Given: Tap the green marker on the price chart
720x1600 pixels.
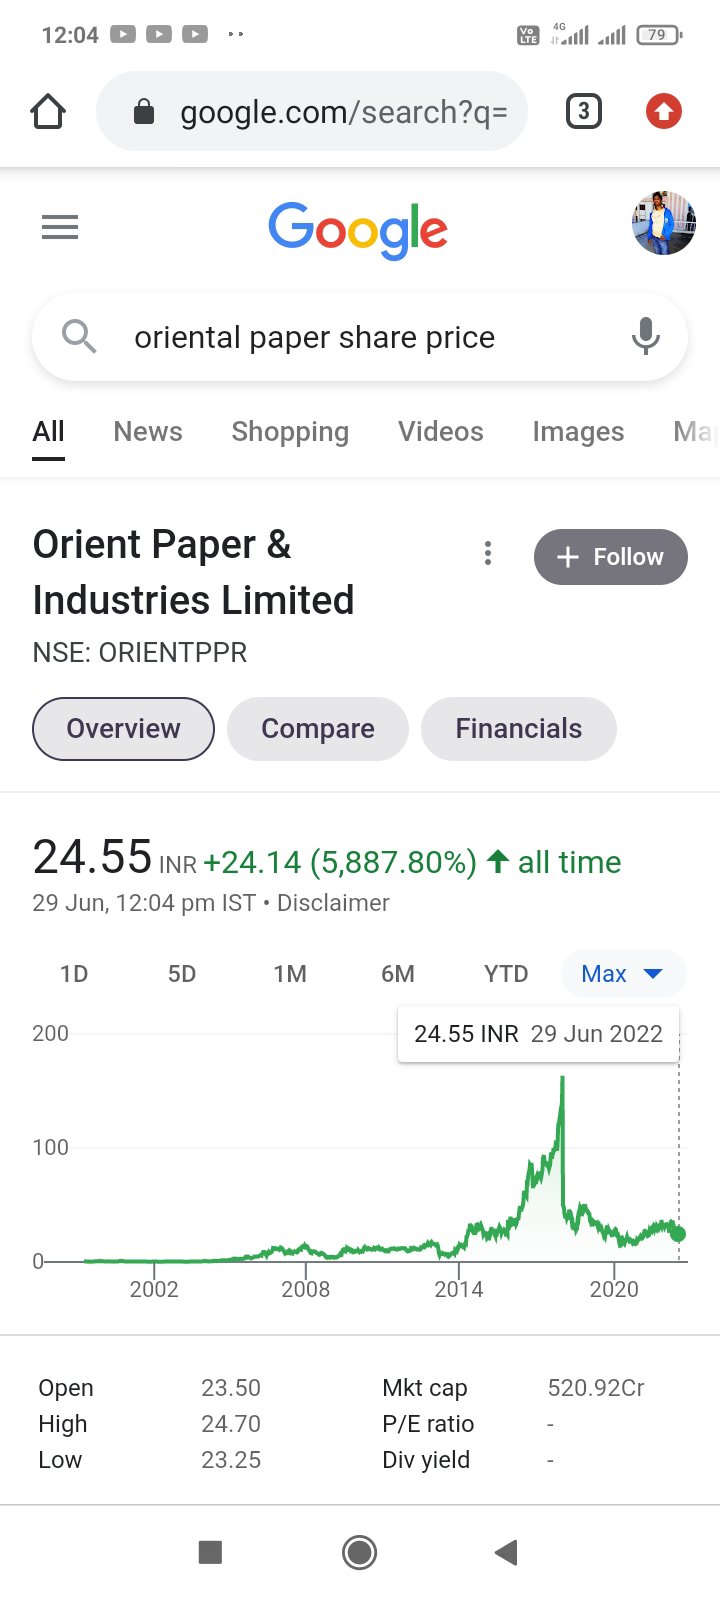Looking at the screenshot, I should (x=678, y=1234).
